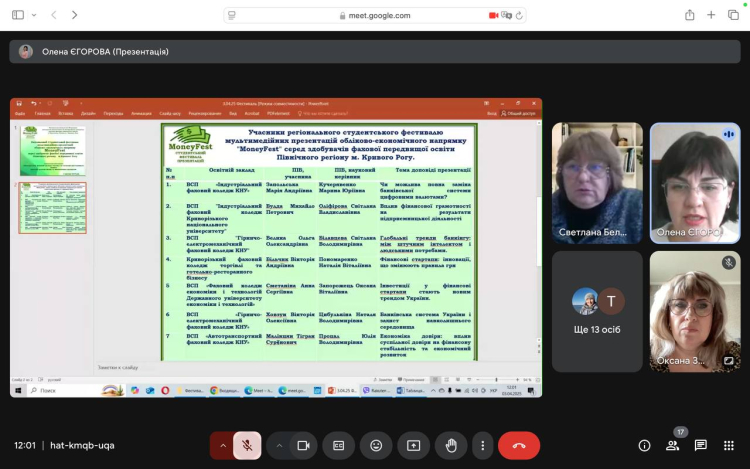Raise your hand in the meeting

pos(450,445)
